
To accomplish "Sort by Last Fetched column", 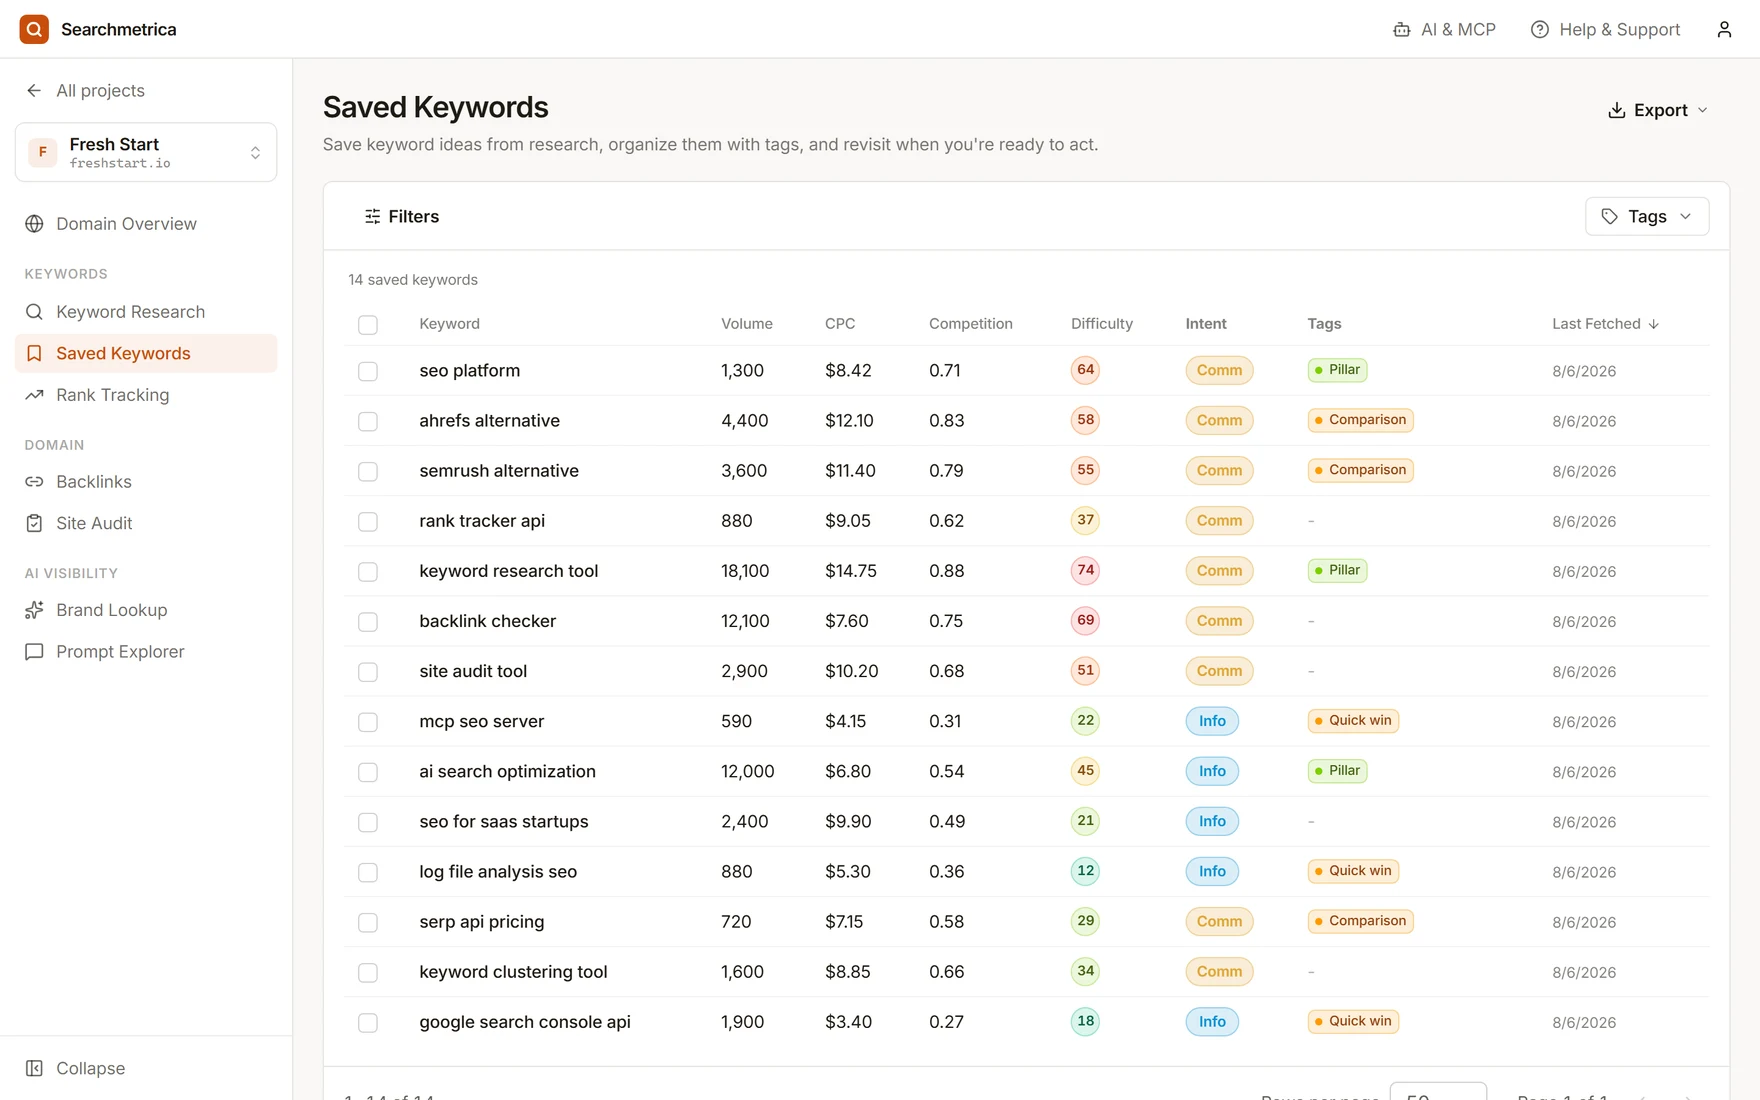I will (x=1605, y=324).
